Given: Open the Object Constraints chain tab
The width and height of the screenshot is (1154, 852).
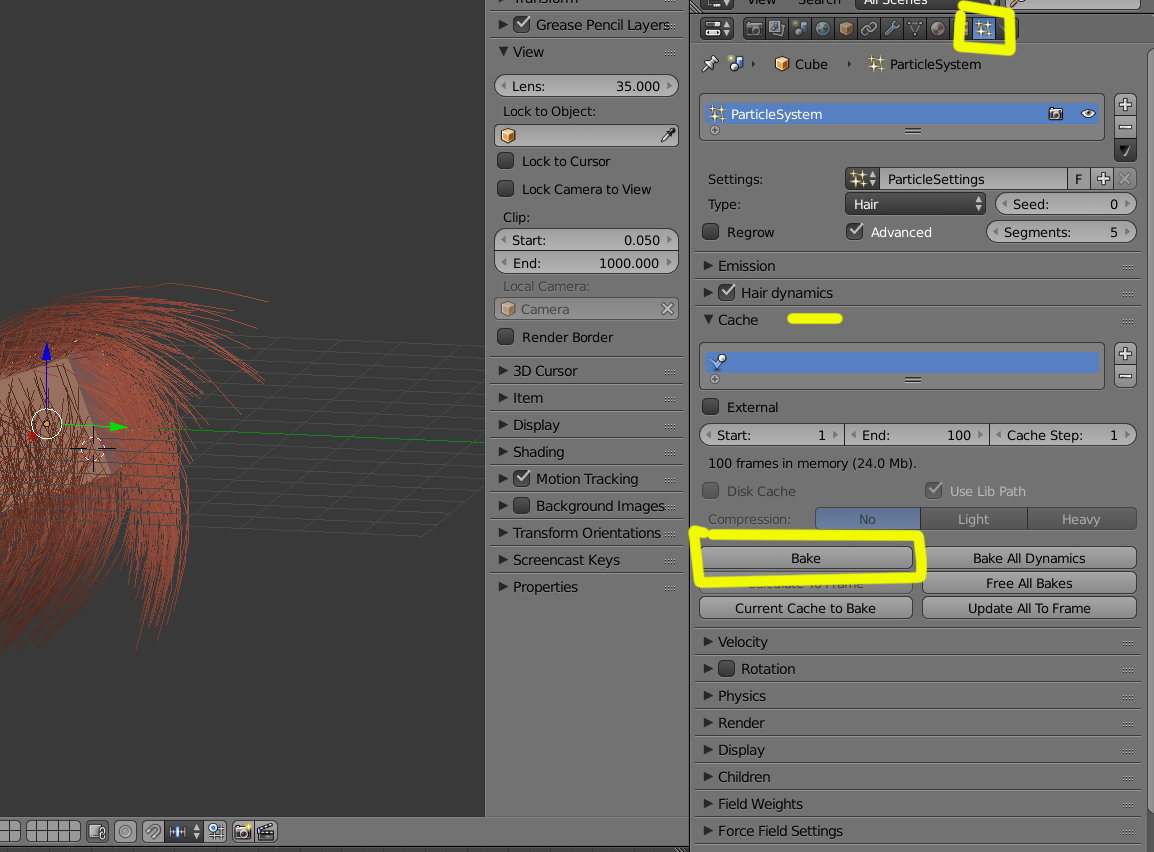Looking at the screenshot, I should pyautogui.click(x=869, y=29).
